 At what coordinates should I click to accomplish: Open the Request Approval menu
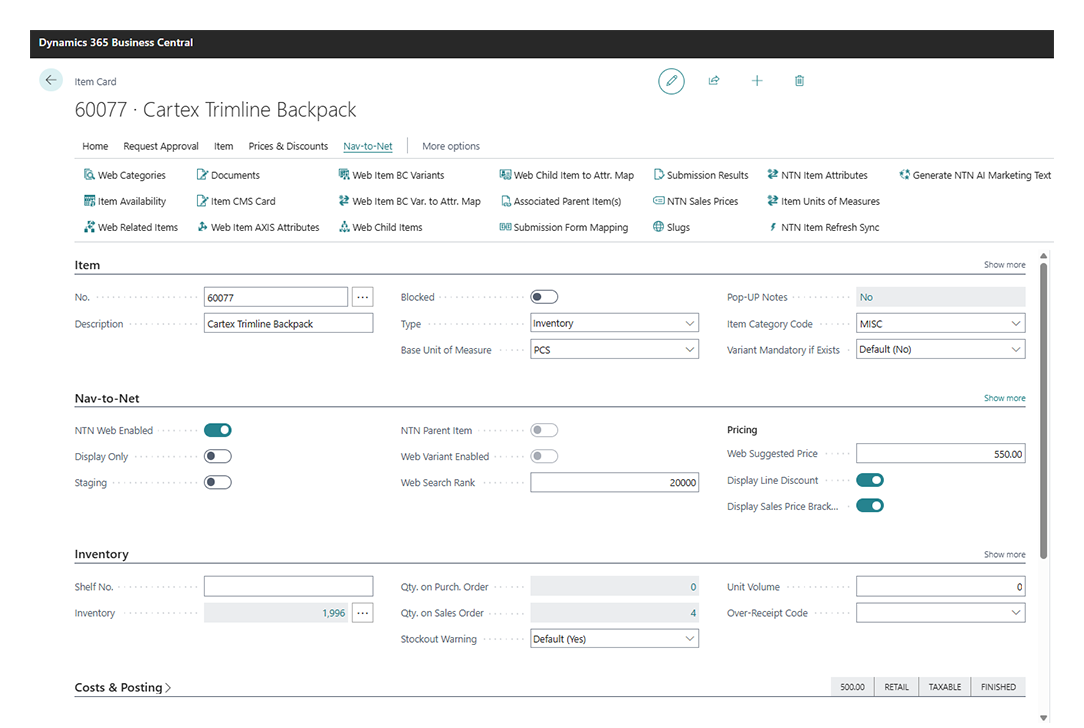161,146
